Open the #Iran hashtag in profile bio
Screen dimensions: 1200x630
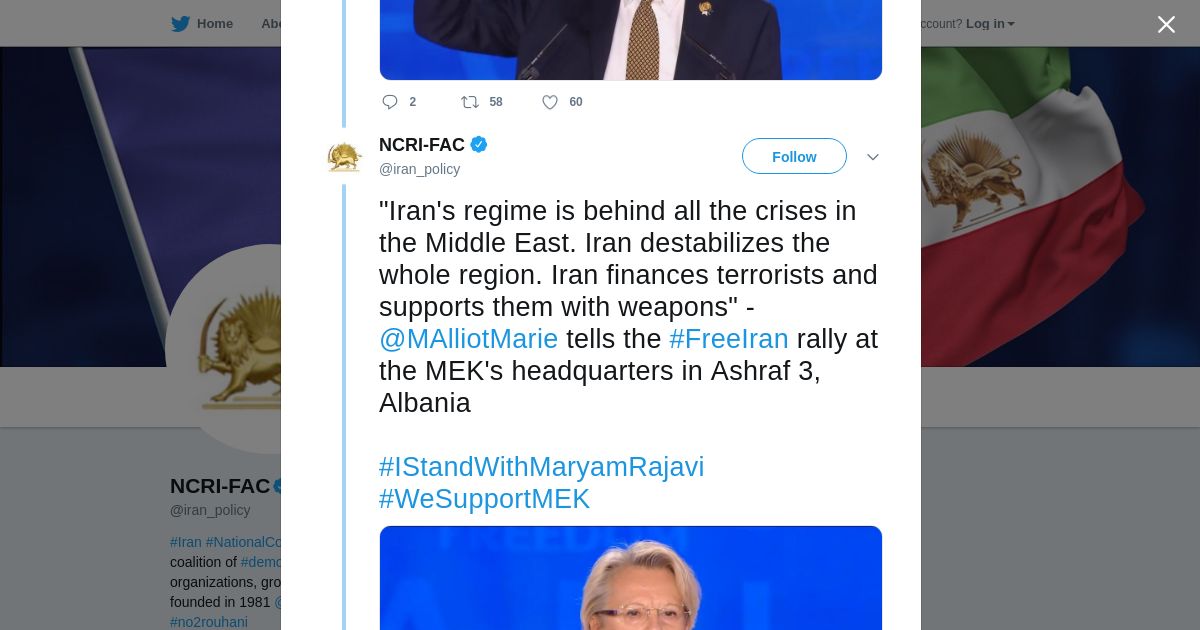click(x=186, y=542)
